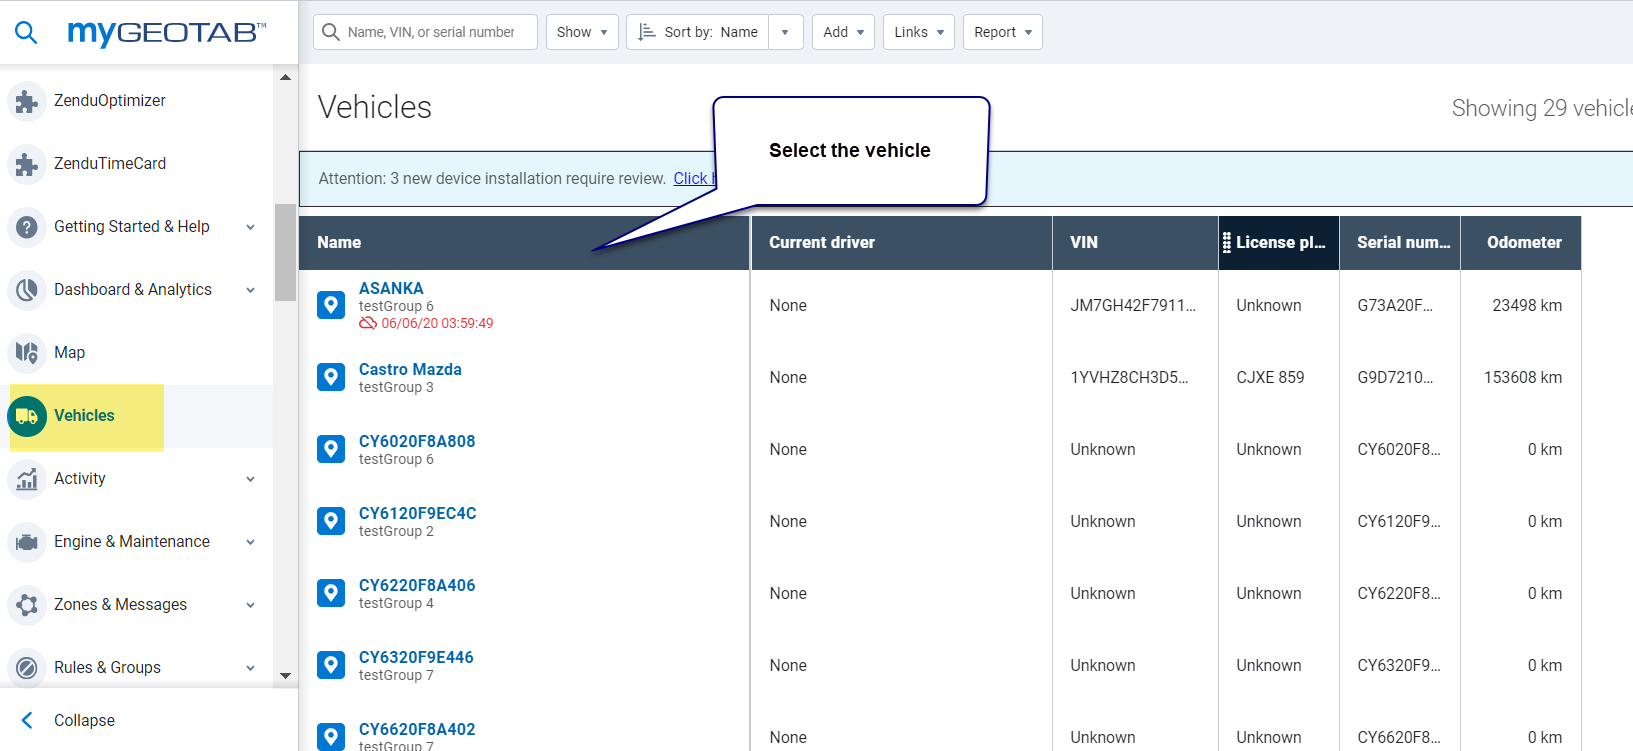Open the Sort by options arrow

786,32
